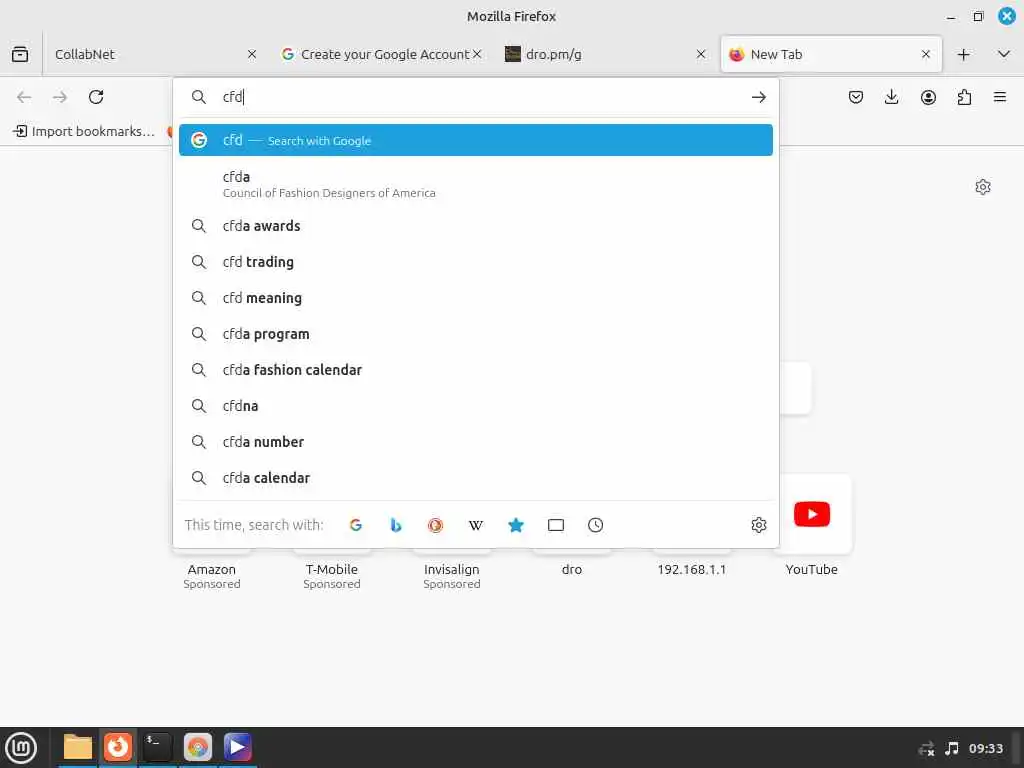Screen dimensions: 1024x768
Task: Select 'cfd — Search with Google' suggestion
Action: coord(475,140)
